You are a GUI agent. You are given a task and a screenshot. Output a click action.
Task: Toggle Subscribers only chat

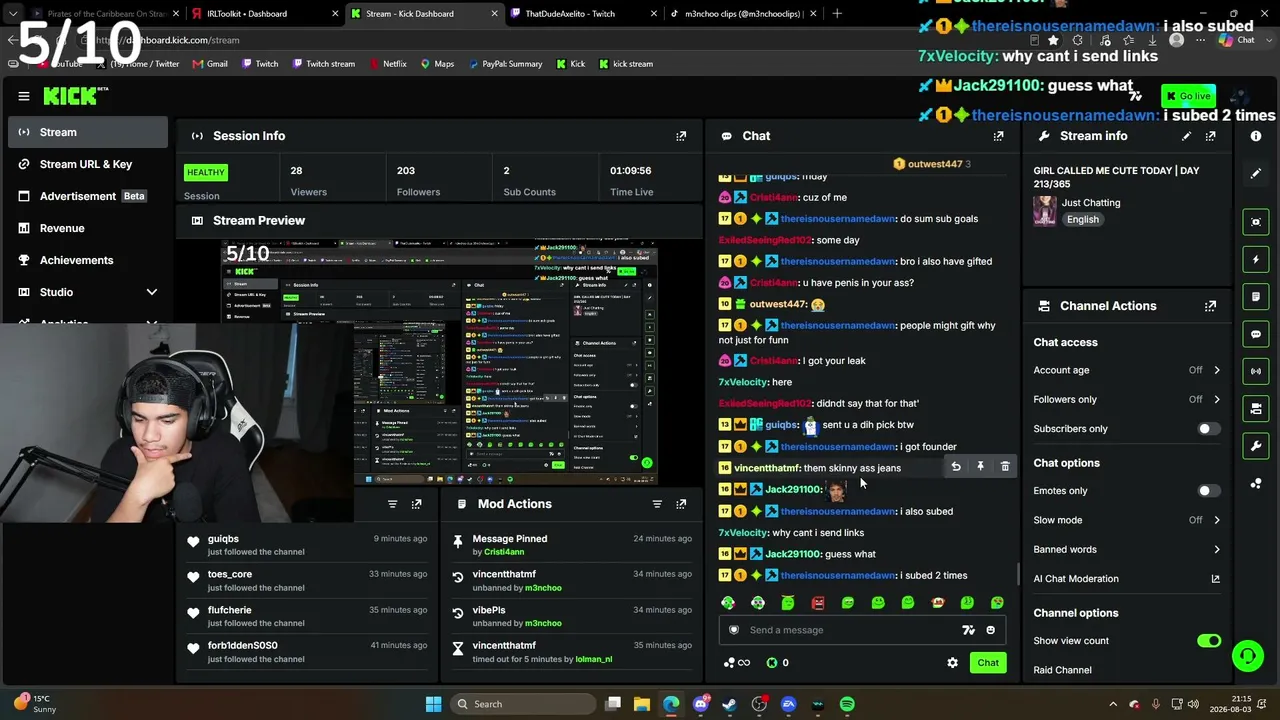(x=1208, y=429)
